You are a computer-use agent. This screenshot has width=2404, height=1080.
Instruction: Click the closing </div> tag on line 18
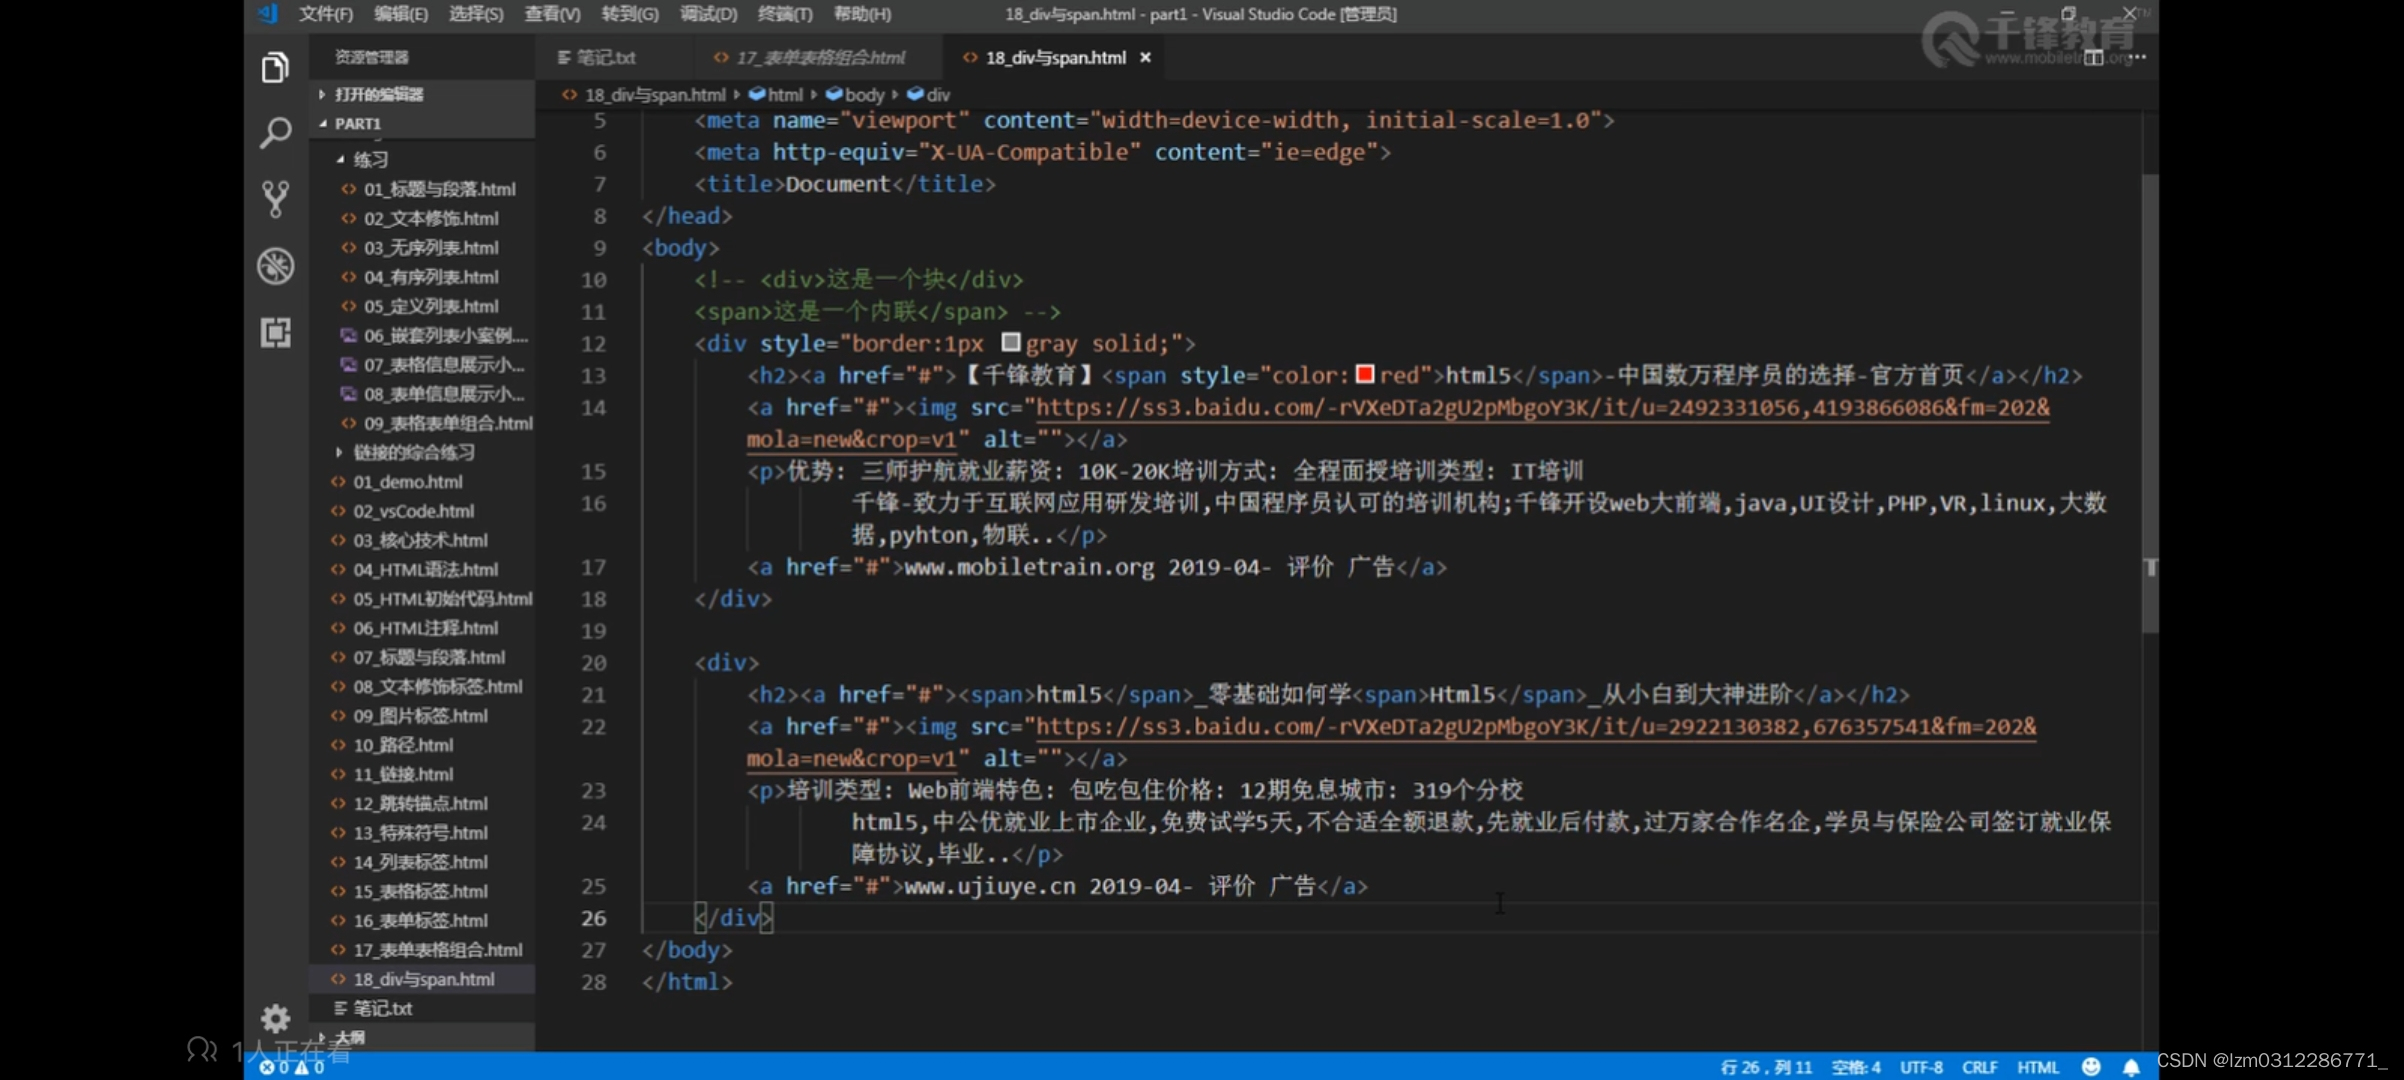click(733, 599)
